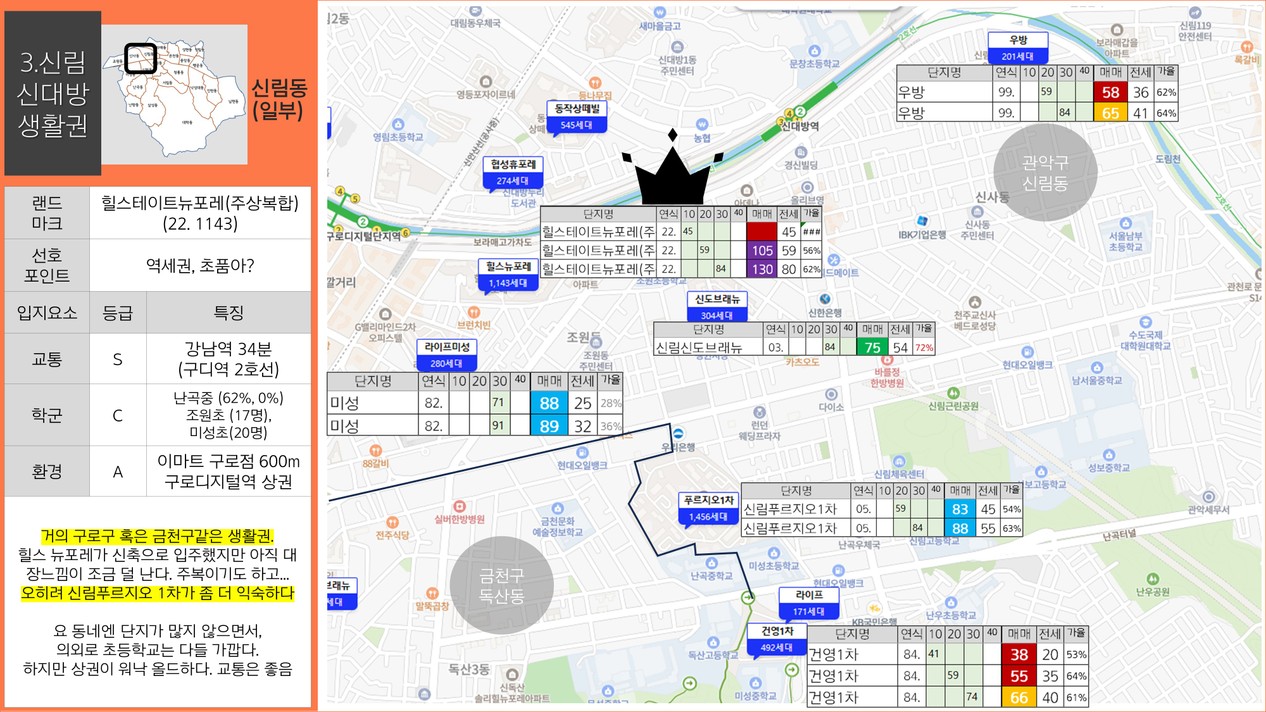
Task: Click the 우방 201세대 apartment marker
Action: (1018, 48)
